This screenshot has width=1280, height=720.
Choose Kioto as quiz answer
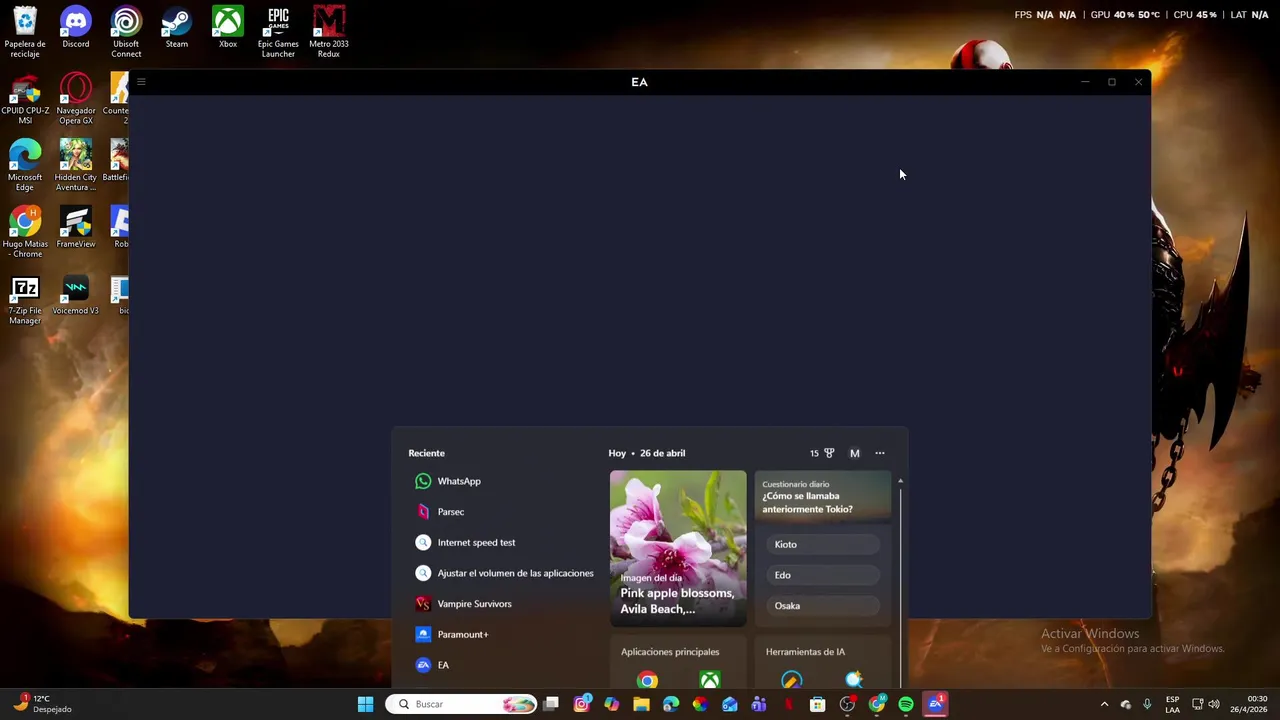coord(824,544)
